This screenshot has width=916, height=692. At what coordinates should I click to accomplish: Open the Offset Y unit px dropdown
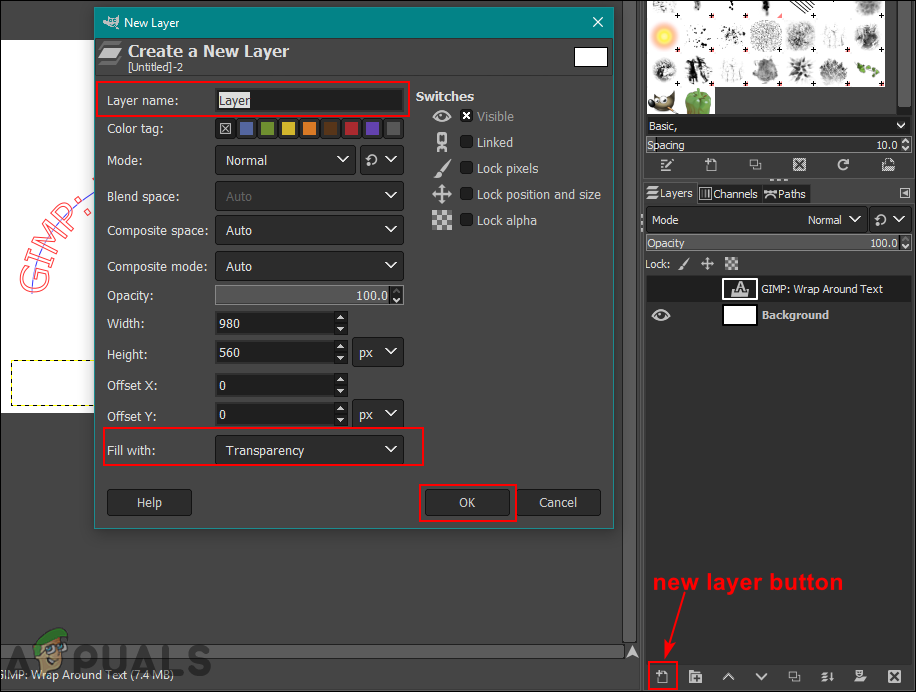point(377,415)
